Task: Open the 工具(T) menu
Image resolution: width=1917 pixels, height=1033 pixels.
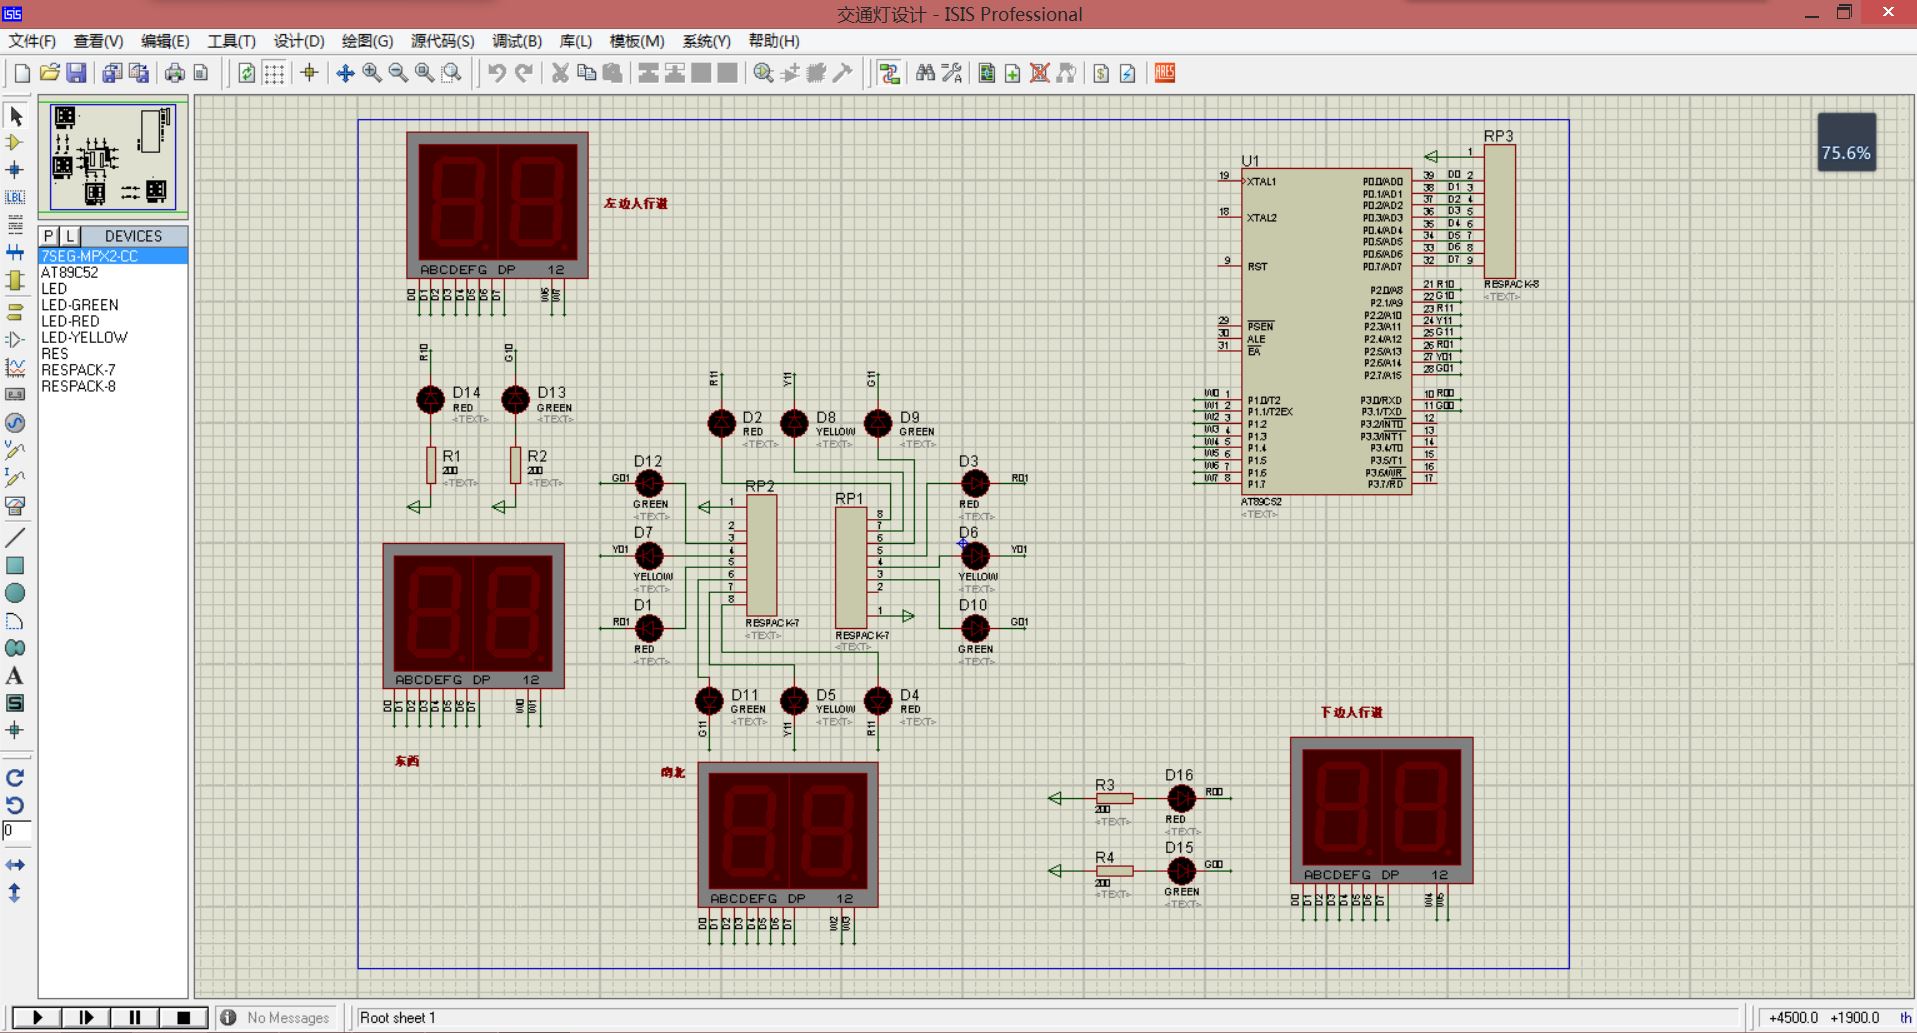Action: (231, 41)
